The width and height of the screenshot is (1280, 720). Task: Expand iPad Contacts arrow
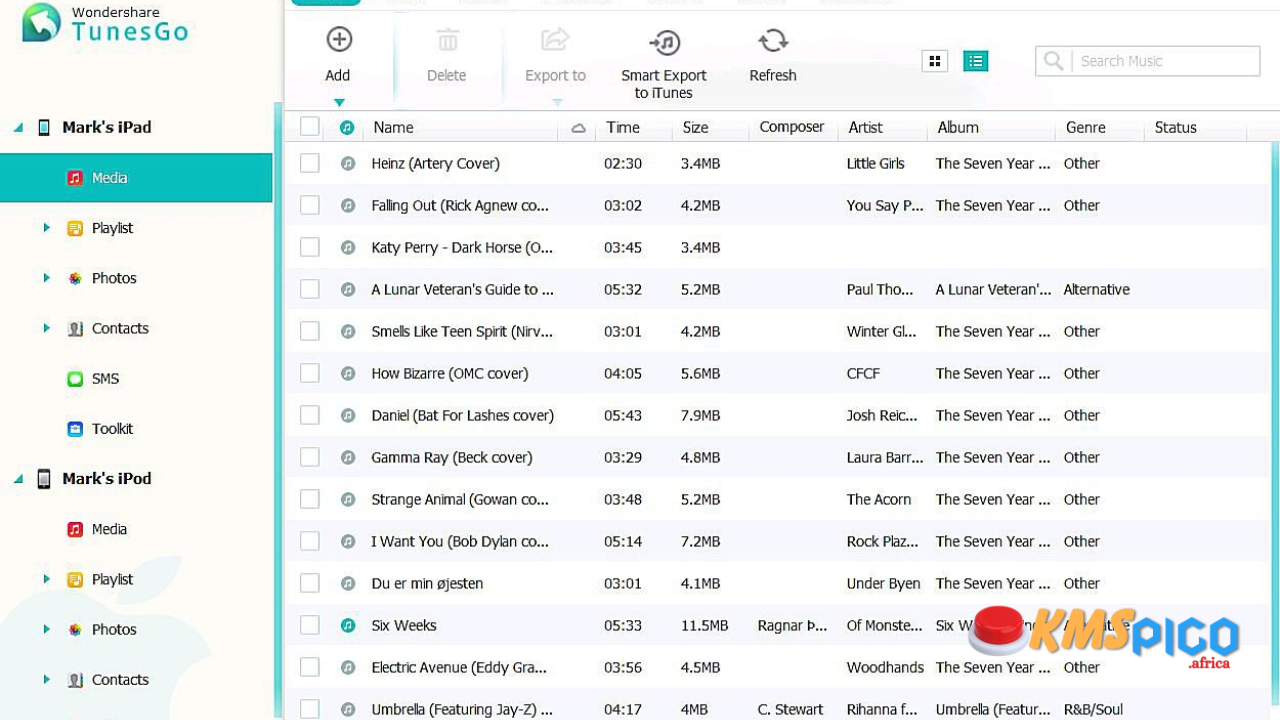(x=46, y=328)
